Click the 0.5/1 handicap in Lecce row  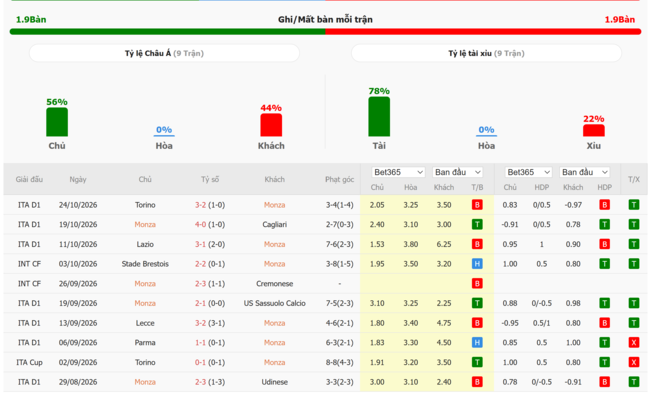click(541, 323)
